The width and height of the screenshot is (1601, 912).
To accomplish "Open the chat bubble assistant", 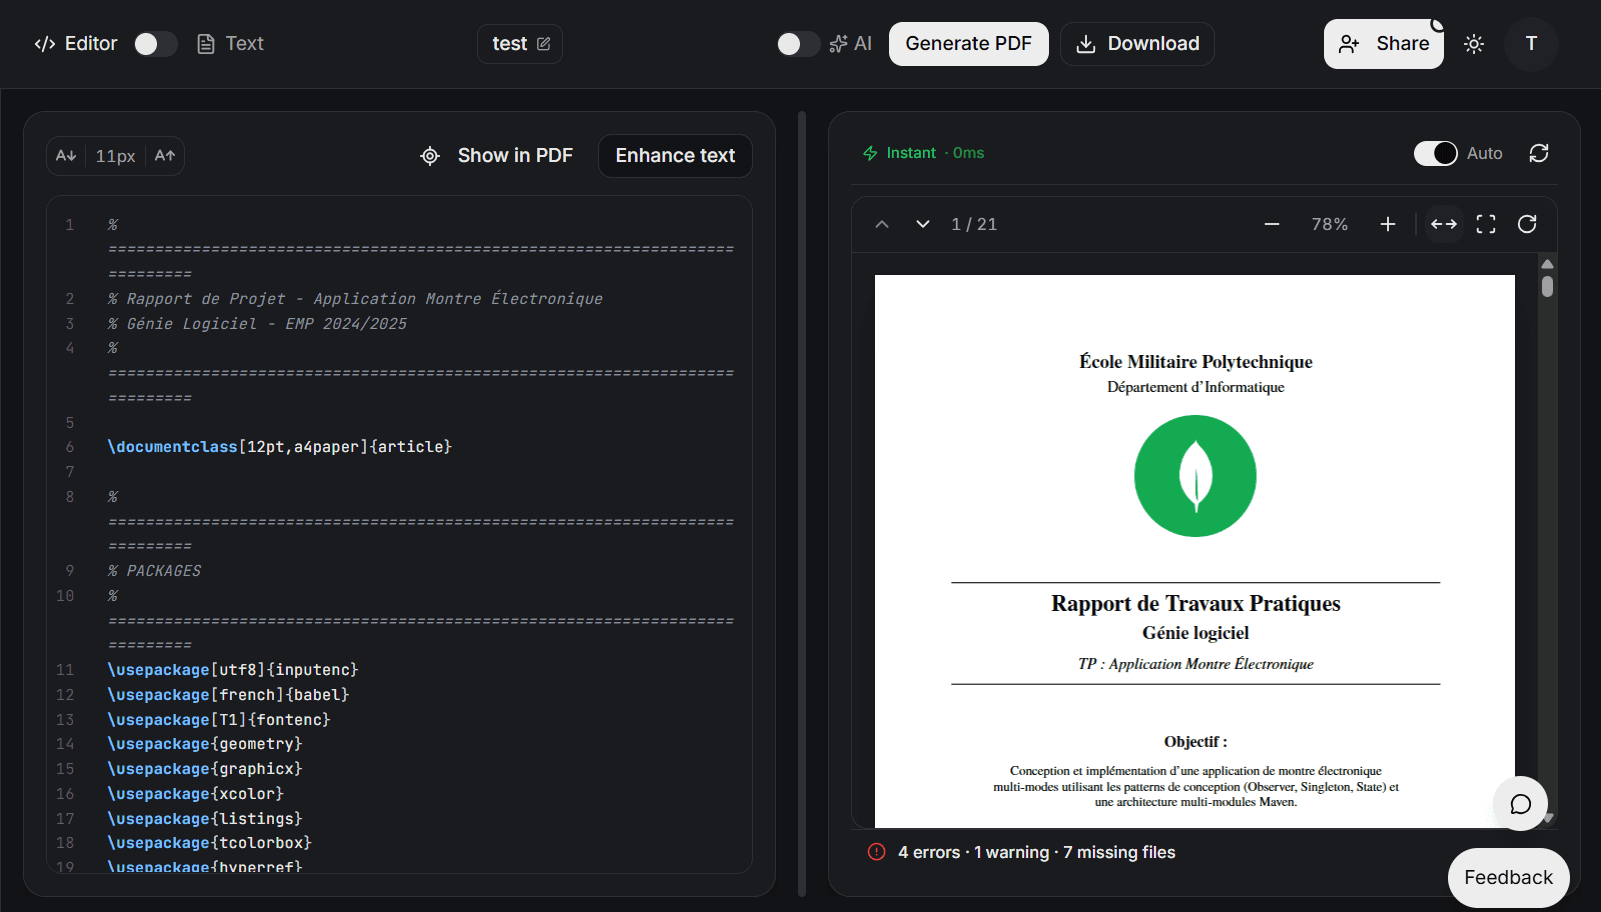I will (x=1521, y=804).
